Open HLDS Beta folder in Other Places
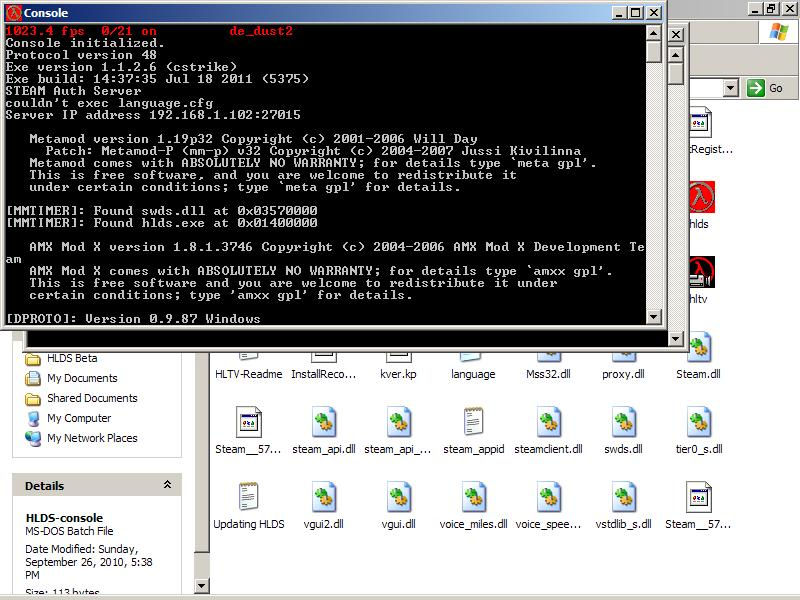 click(72, 358)
